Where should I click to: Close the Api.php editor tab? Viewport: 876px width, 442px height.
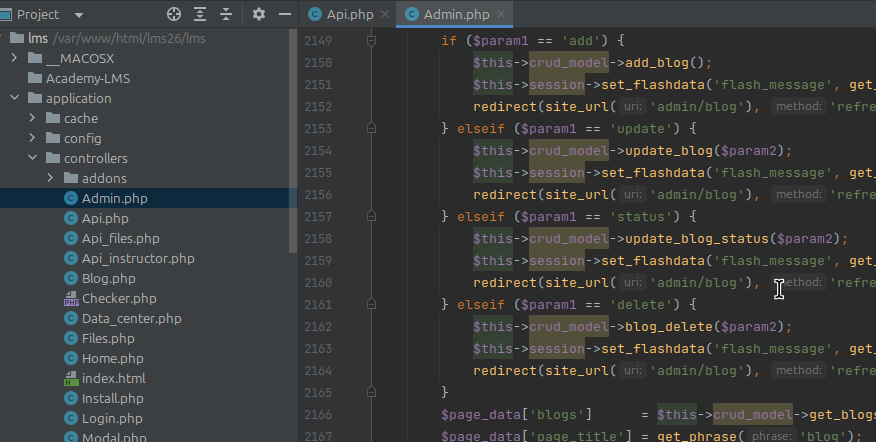point(384,14)
